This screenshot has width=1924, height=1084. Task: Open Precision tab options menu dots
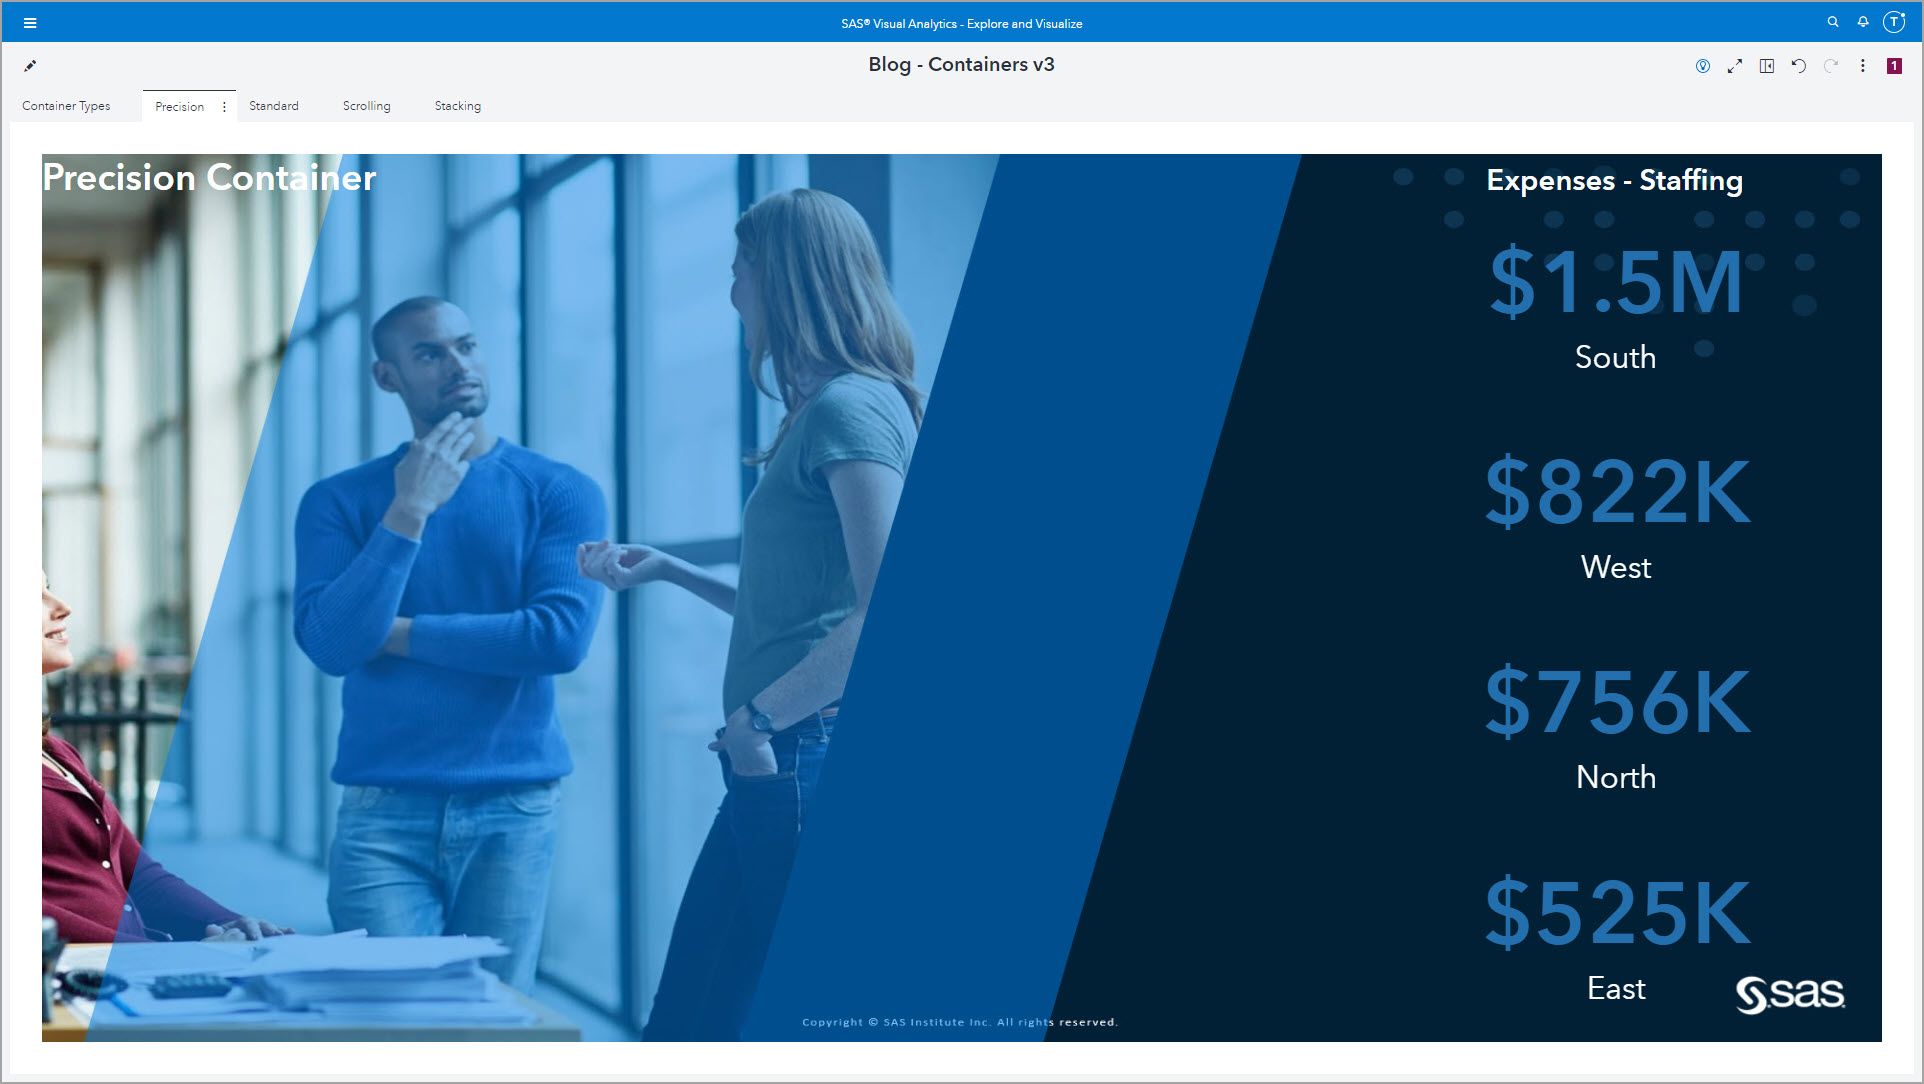pyautogui.click(x=224, y=107)
